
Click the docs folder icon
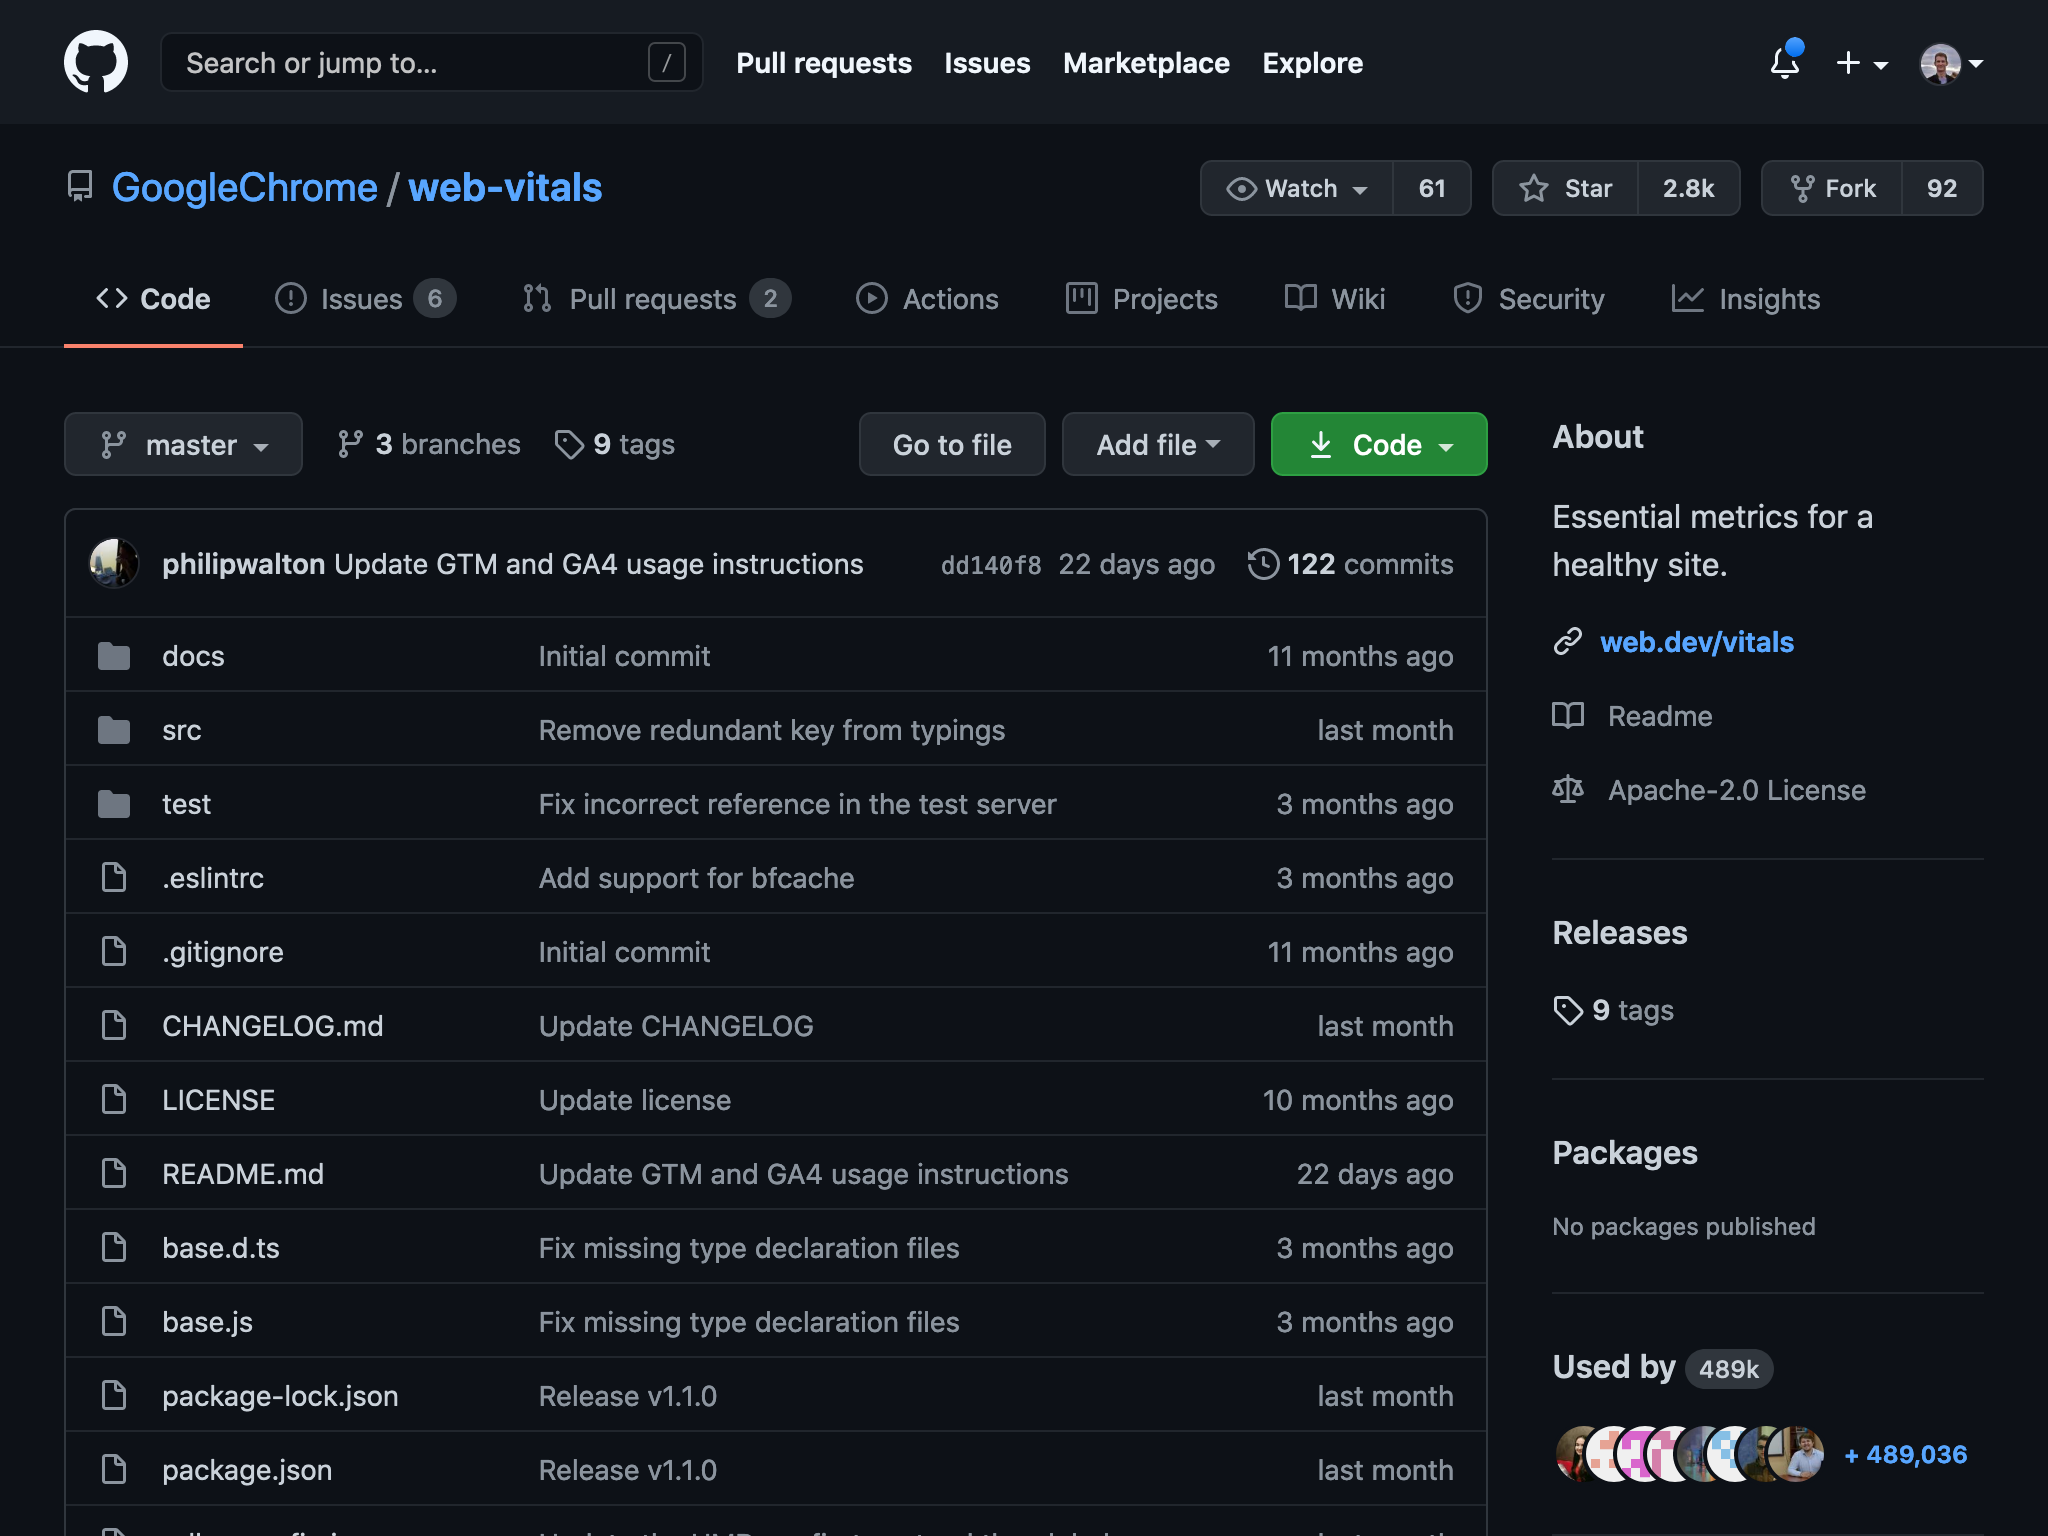click(x=114, y=657)
